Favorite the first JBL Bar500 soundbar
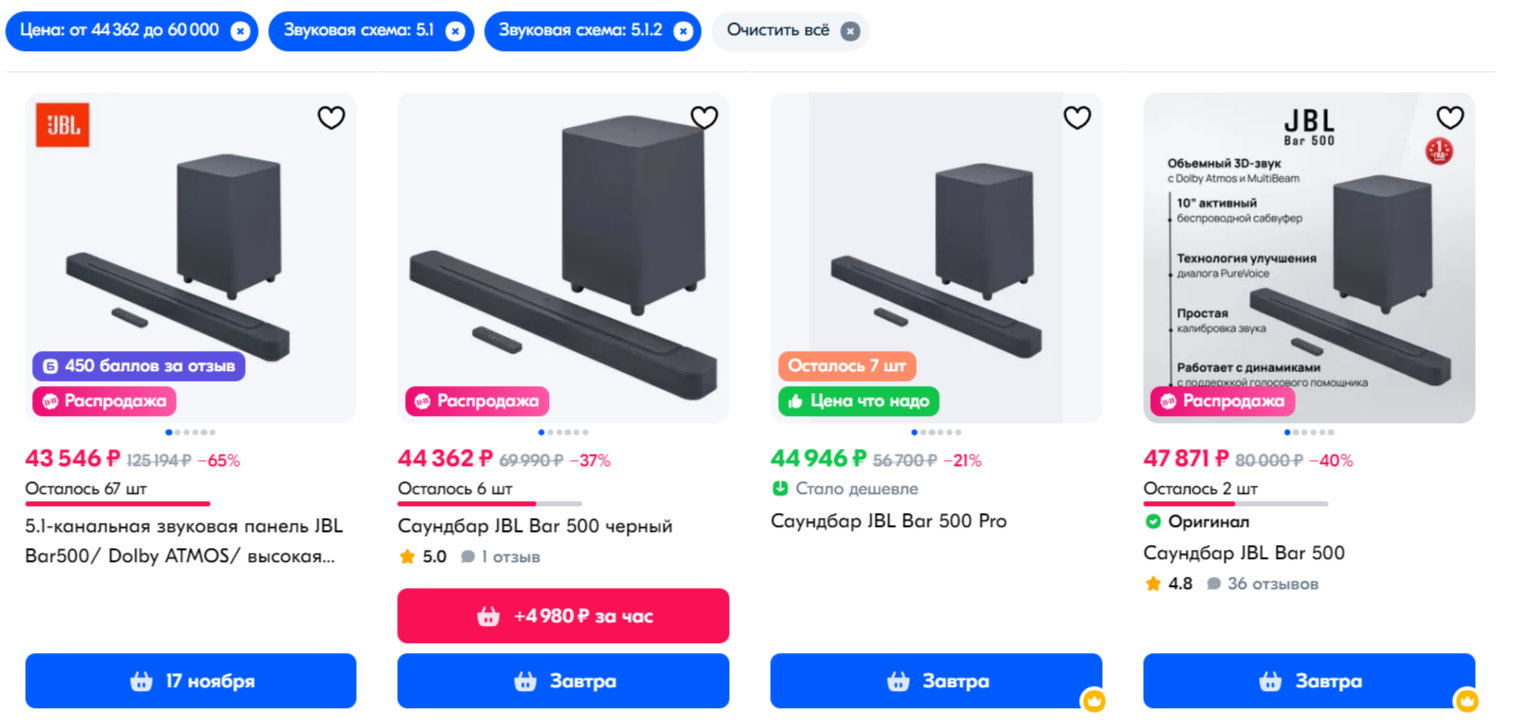This screenshot has width=1520, height=728. pyautogui.click(x=331, y=118)
